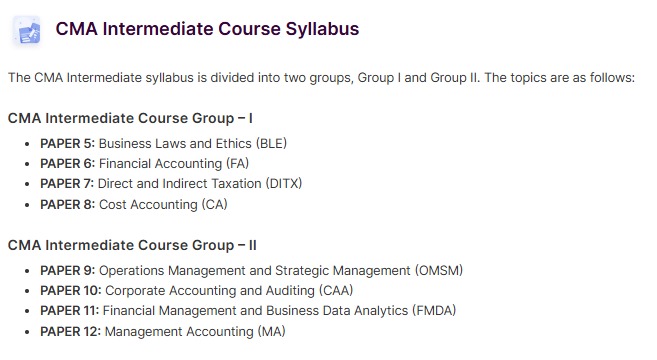Click the (BLE) abbreviation text

pyautogui.click(x=271, y=143)
